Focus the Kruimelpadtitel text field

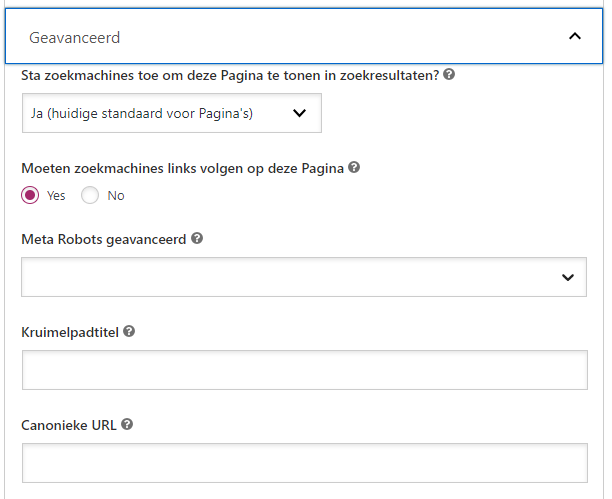tap(304, 370)
